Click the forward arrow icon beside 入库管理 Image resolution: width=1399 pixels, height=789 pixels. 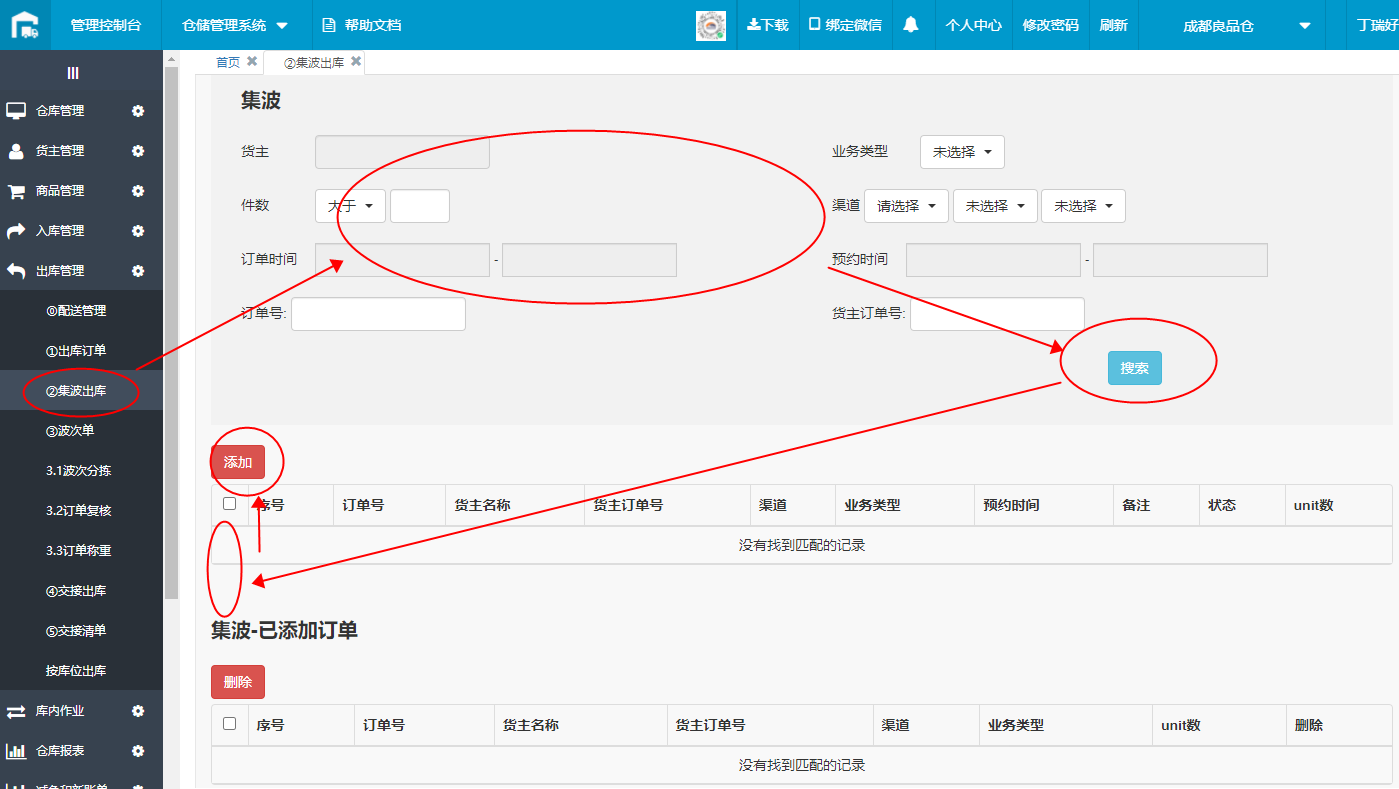pyautogui.click(x=16, y=231)
